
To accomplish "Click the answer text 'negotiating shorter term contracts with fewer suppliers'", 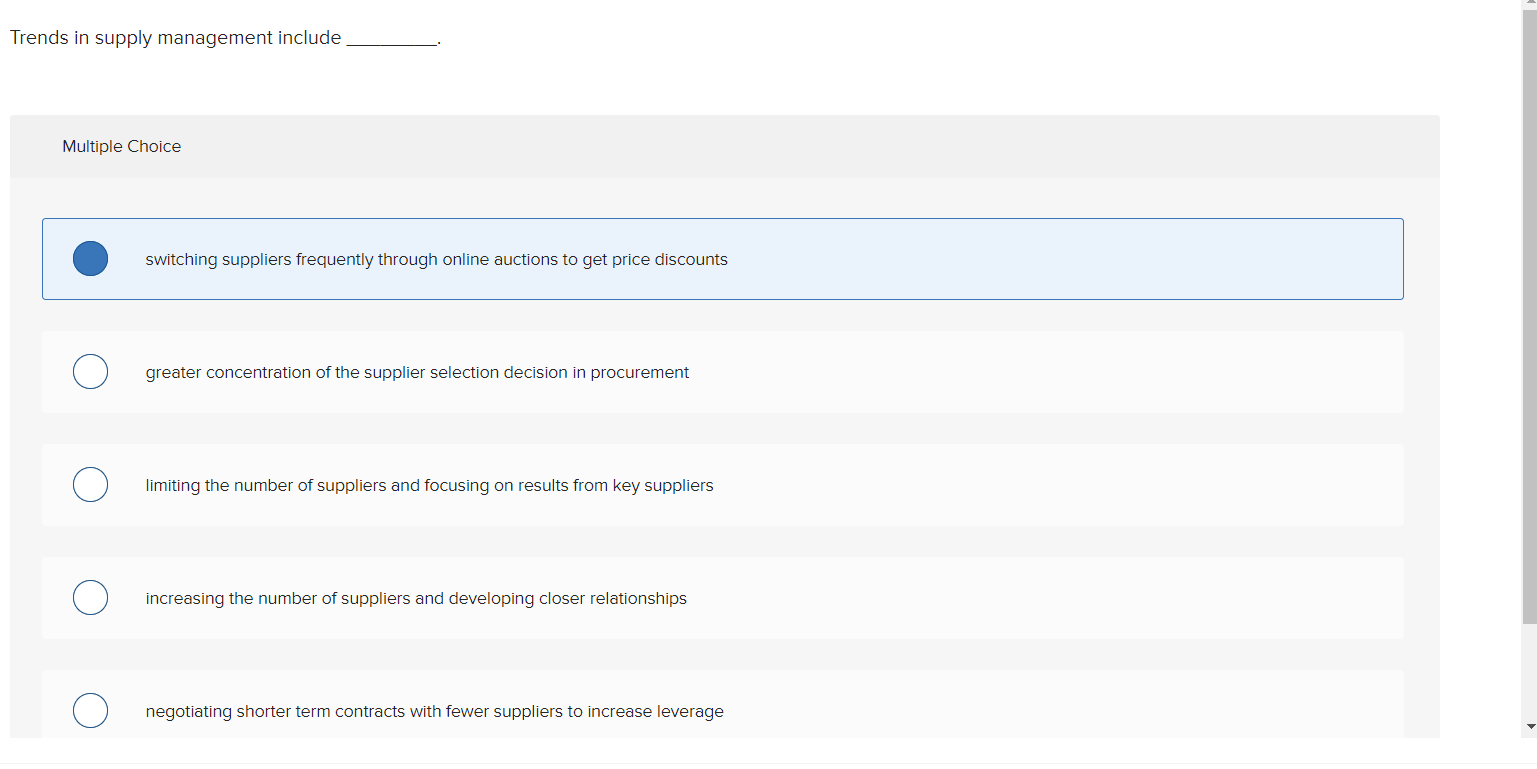I will [354, 712].
